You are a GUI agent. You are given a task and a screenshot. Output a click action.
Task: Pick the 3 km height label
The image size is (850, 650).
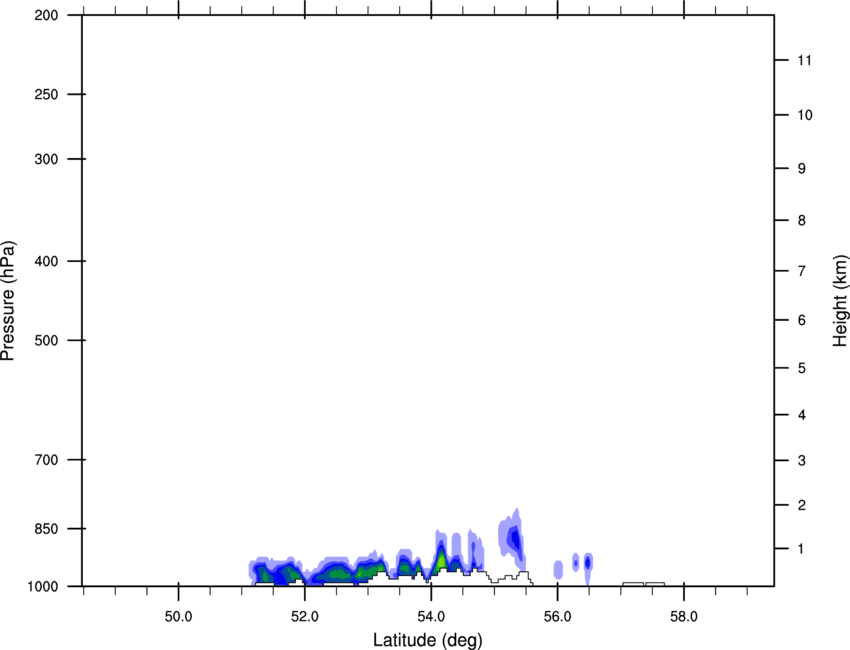tap(802, 461)
